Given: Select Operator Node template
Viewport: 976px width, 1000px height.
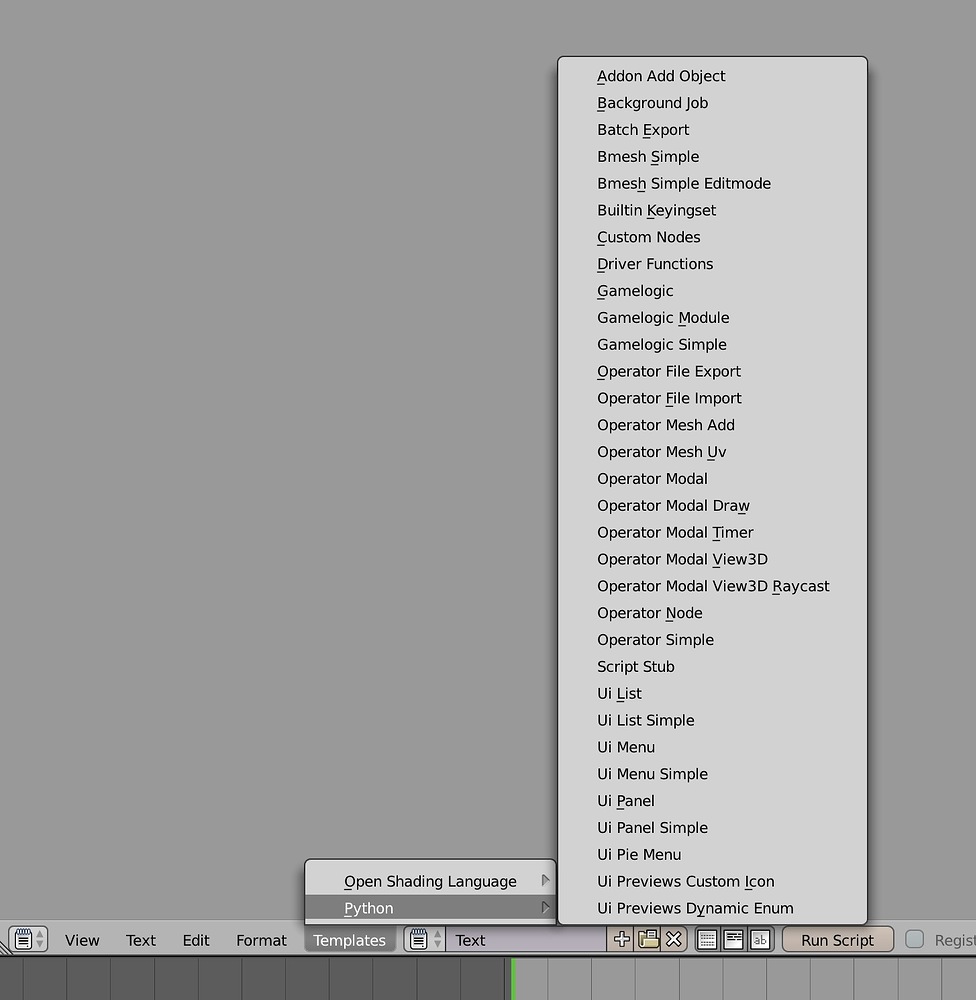Looking at the screenshot, I should [x=713, y=612].
